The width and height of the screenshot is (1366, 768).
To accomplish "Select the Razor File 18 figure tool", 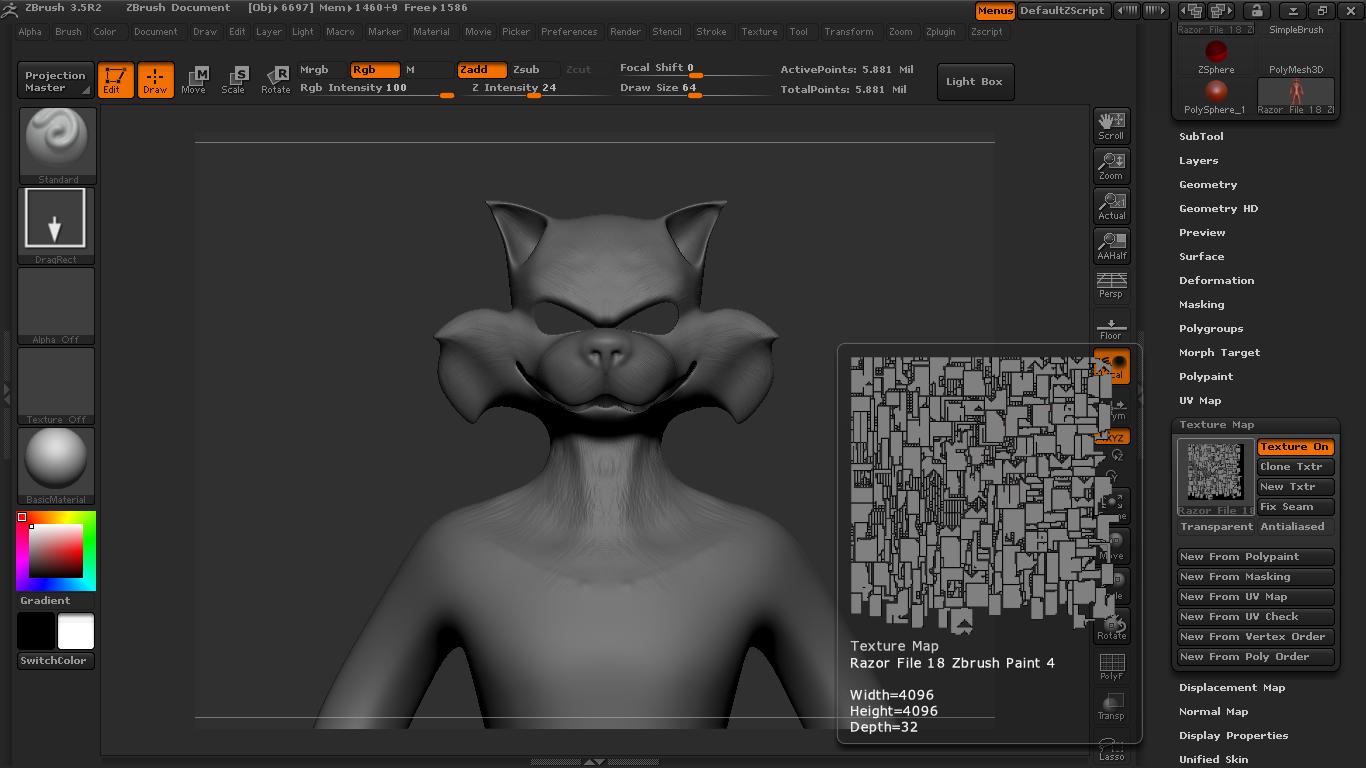I will click(x=1296, y=97).
